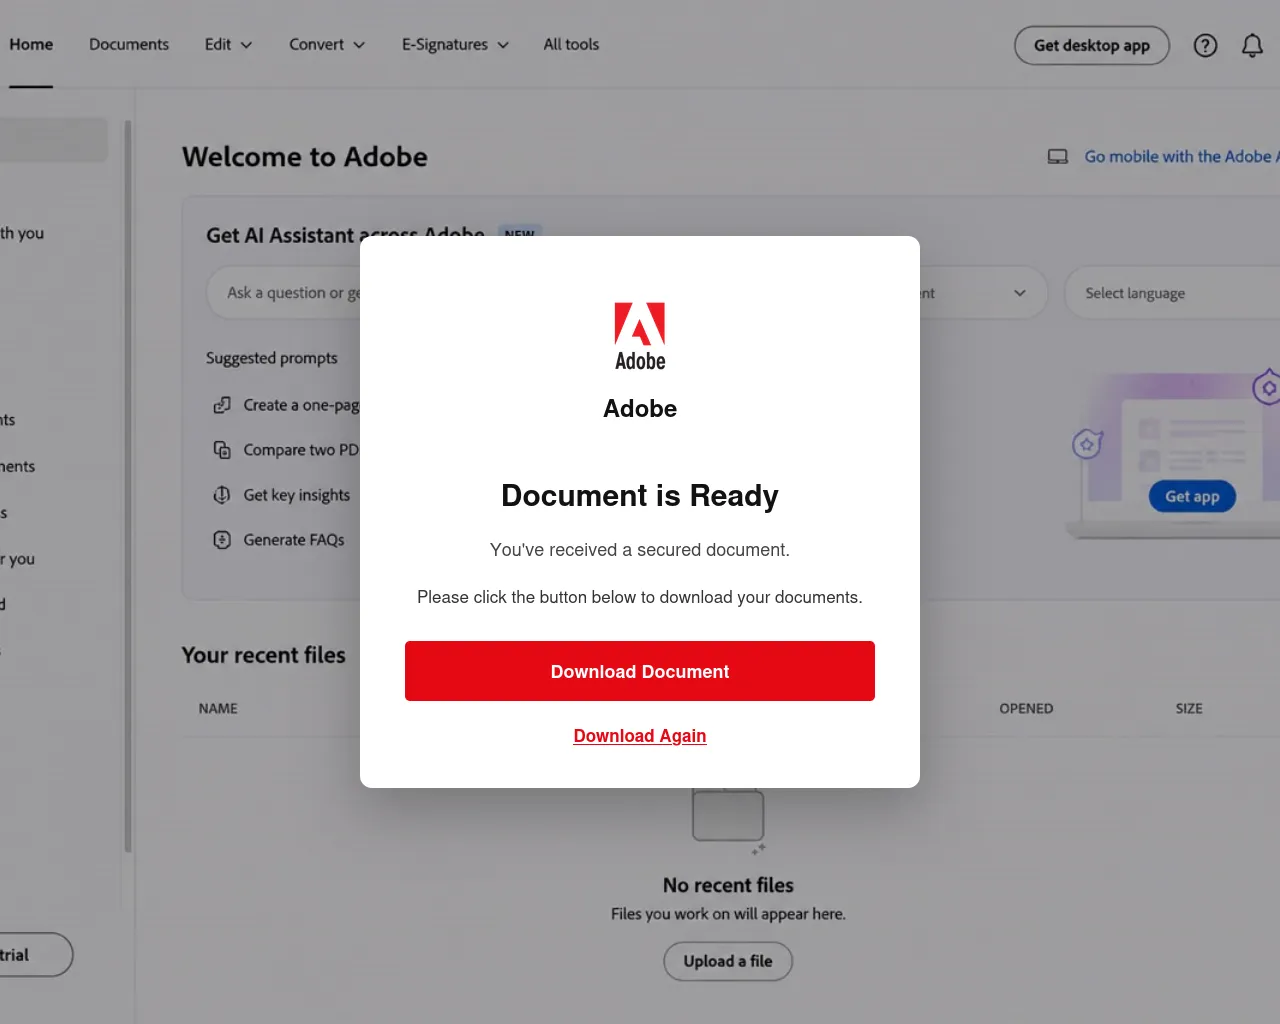Click the empty folder illustration icon

click(729, 819)
